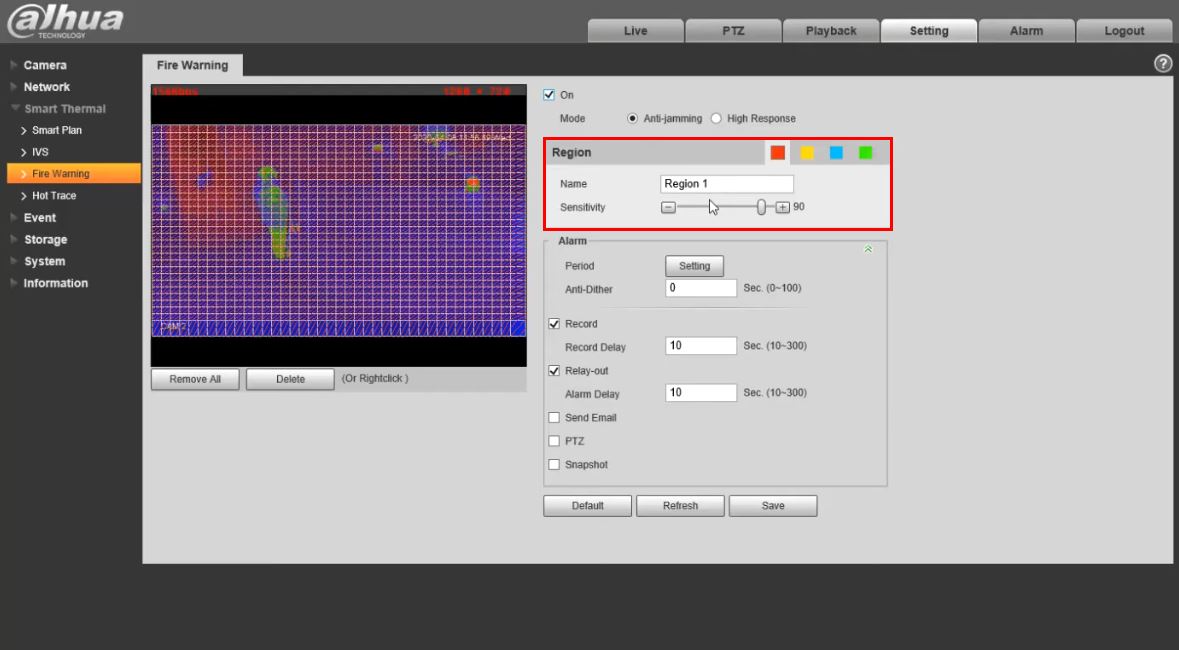The width and height of the screenshot is (1179, 650).
Task: Click the Region Name input field
Action: point(727,184)
